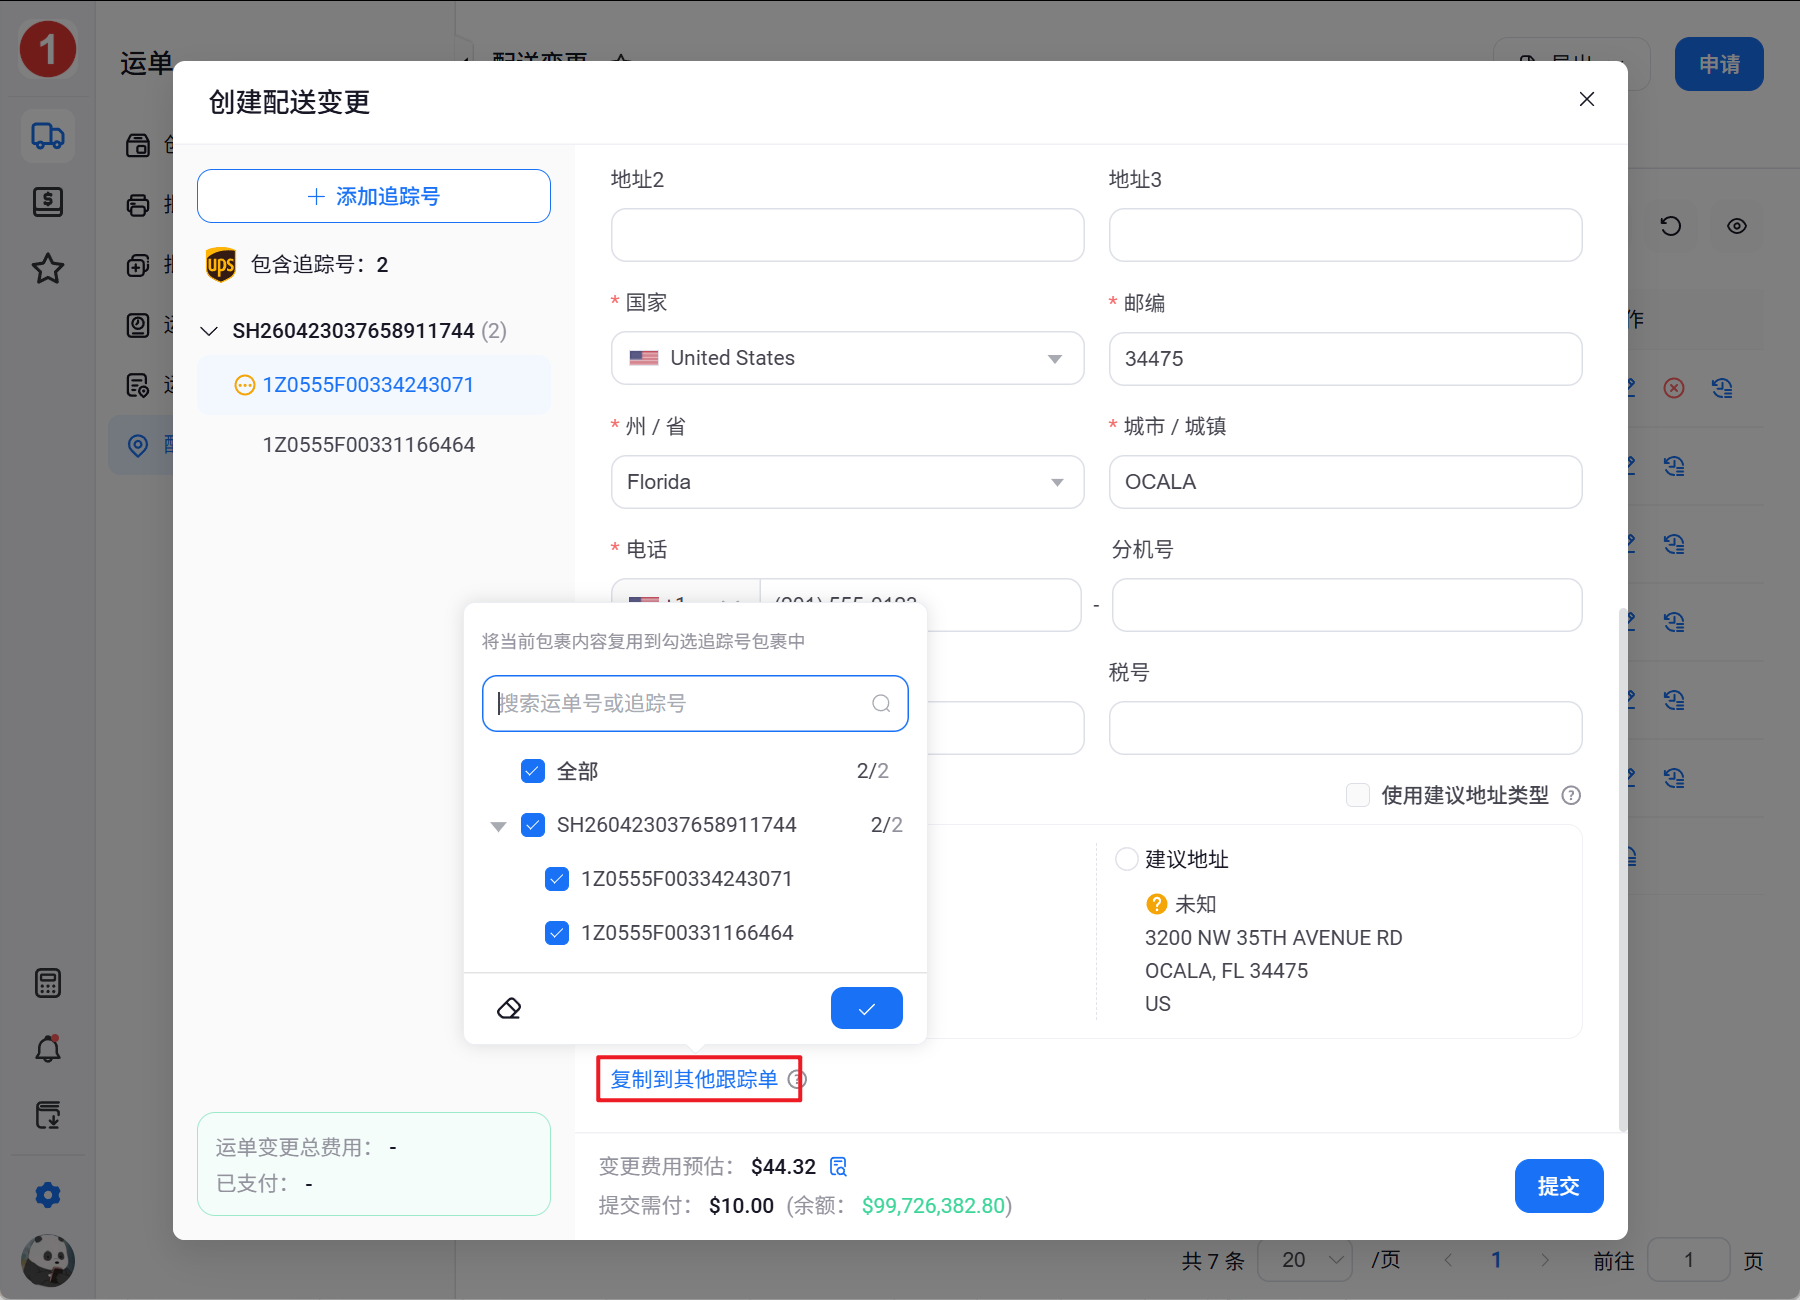Click the 前往 page number field
This screenshot has height=1300, width=1800.
(1688, 1260)
